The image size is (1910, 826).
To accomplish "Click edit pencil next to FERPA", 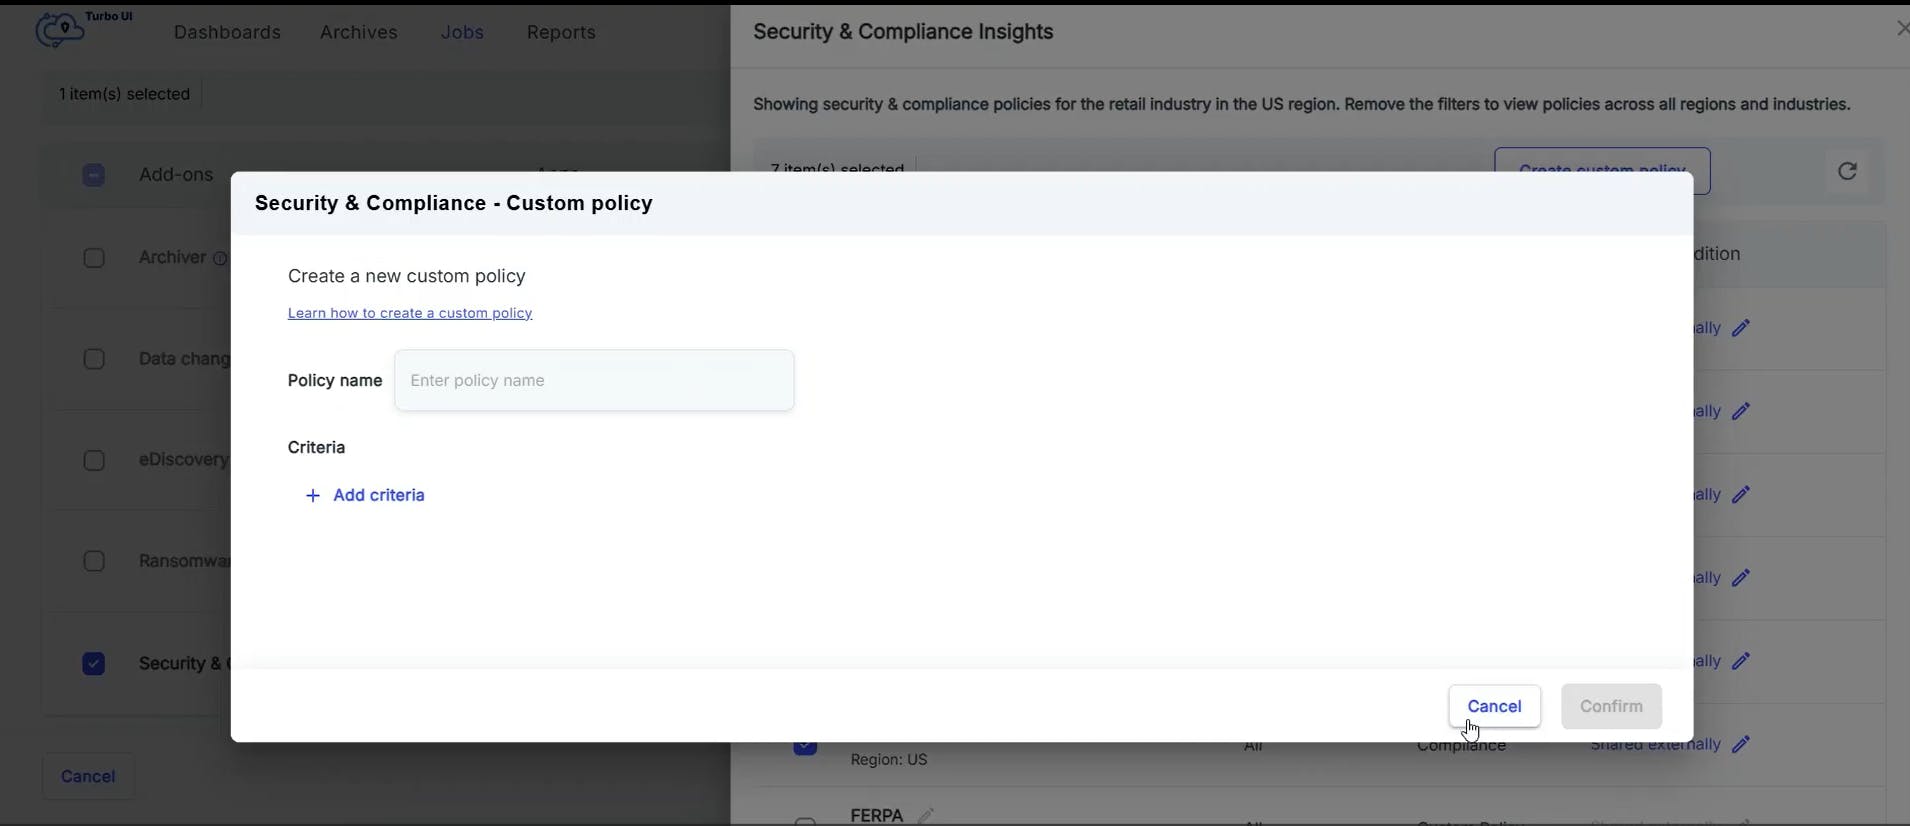I will coord(927,816).
